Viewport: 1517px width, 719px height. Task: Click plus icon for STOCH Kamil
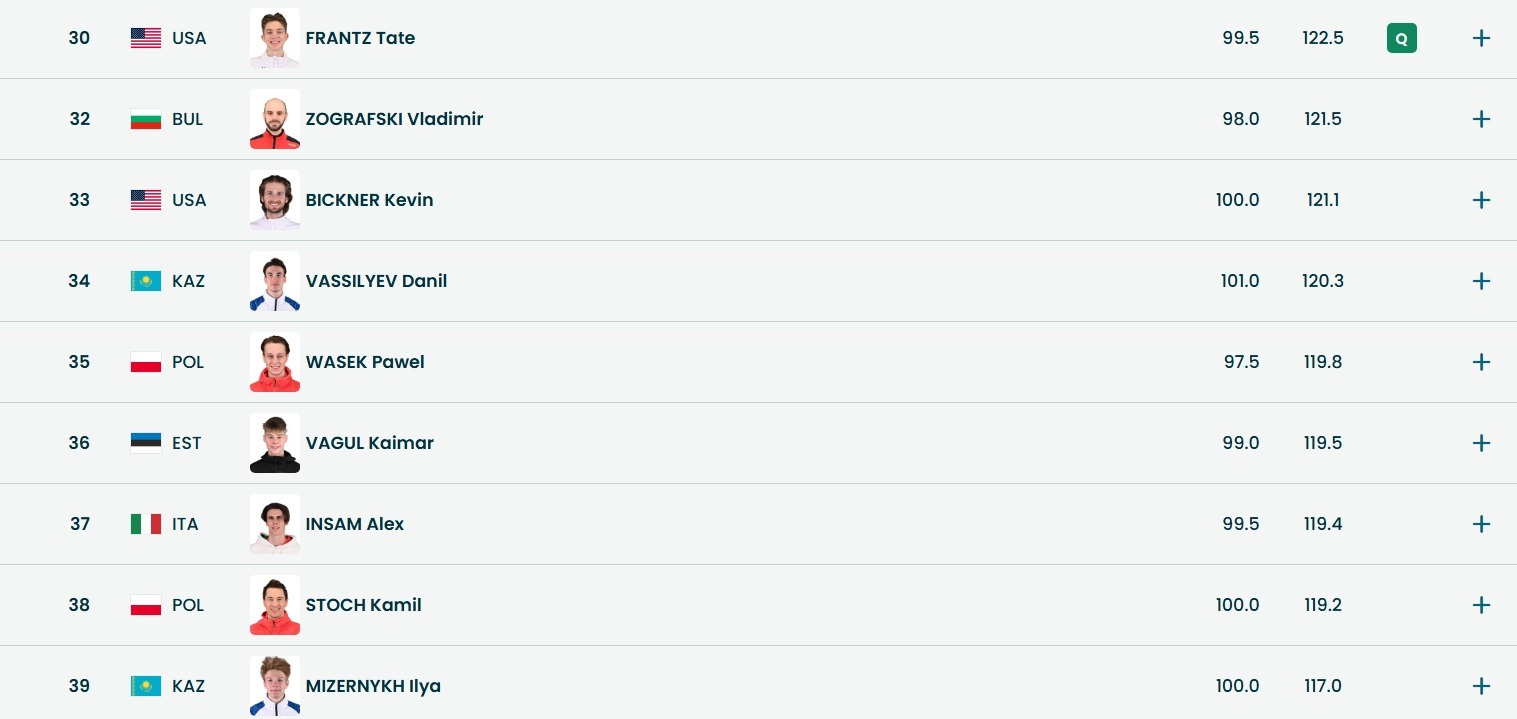click(x=1481, y=605)
